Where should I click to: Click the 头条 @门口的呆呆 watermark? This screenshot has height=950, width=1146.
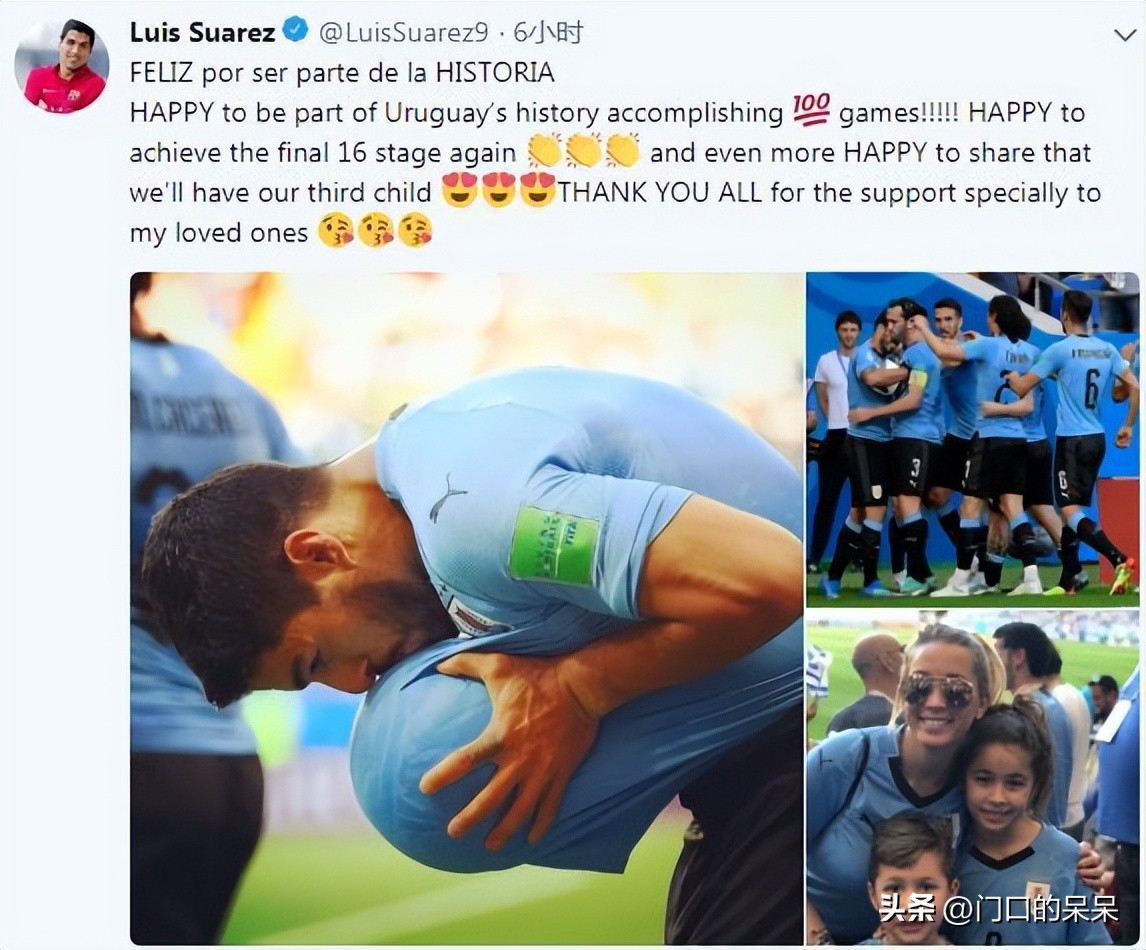point(999,909)
